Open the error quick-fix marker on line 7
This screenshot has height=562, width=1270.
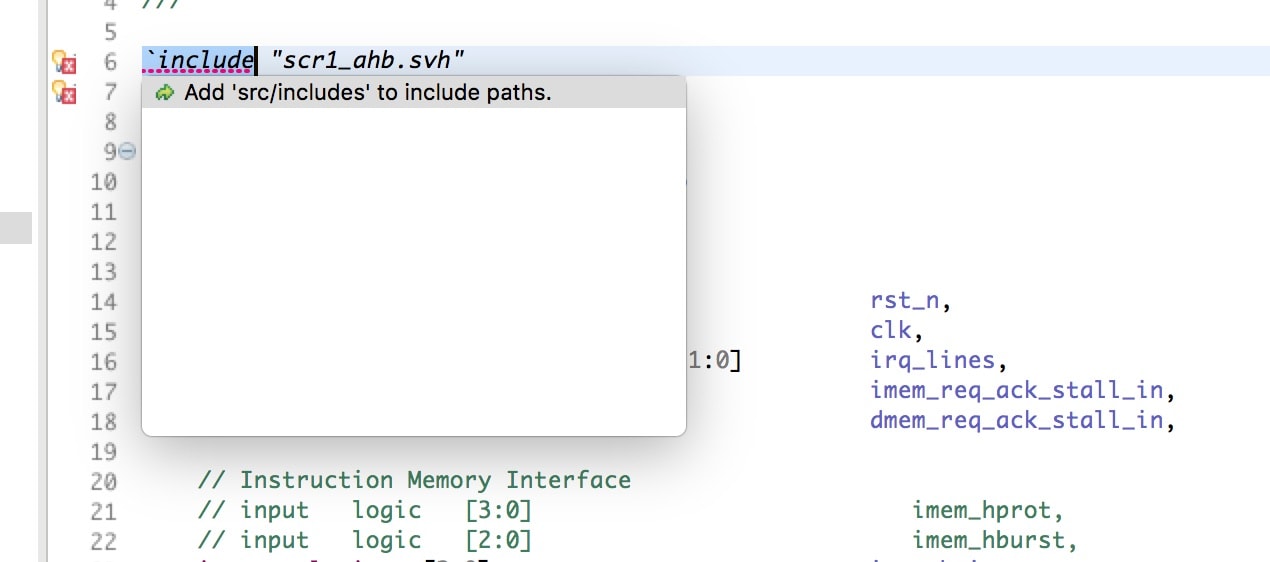tap(64, 92)
